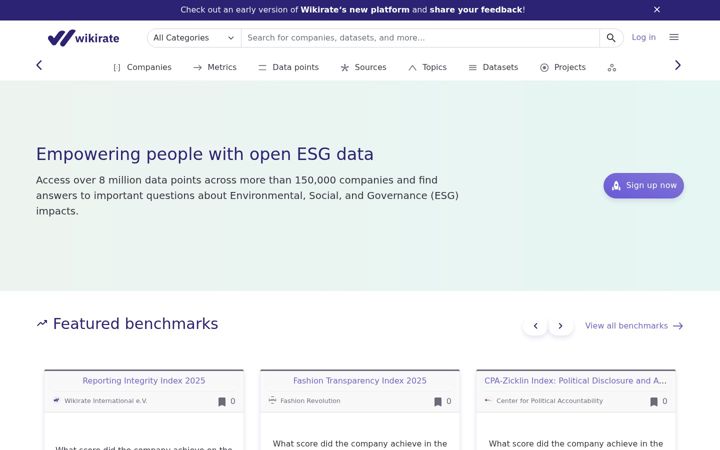Open CPA-Zicklin Index title link

coord(575,381)
